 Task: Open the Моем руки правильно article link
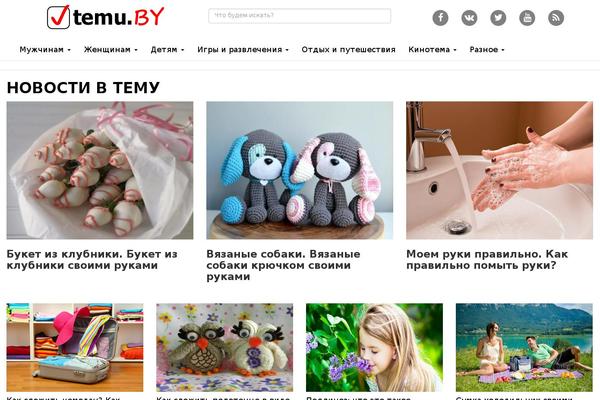pyautogui.click(x=487, y=260)
